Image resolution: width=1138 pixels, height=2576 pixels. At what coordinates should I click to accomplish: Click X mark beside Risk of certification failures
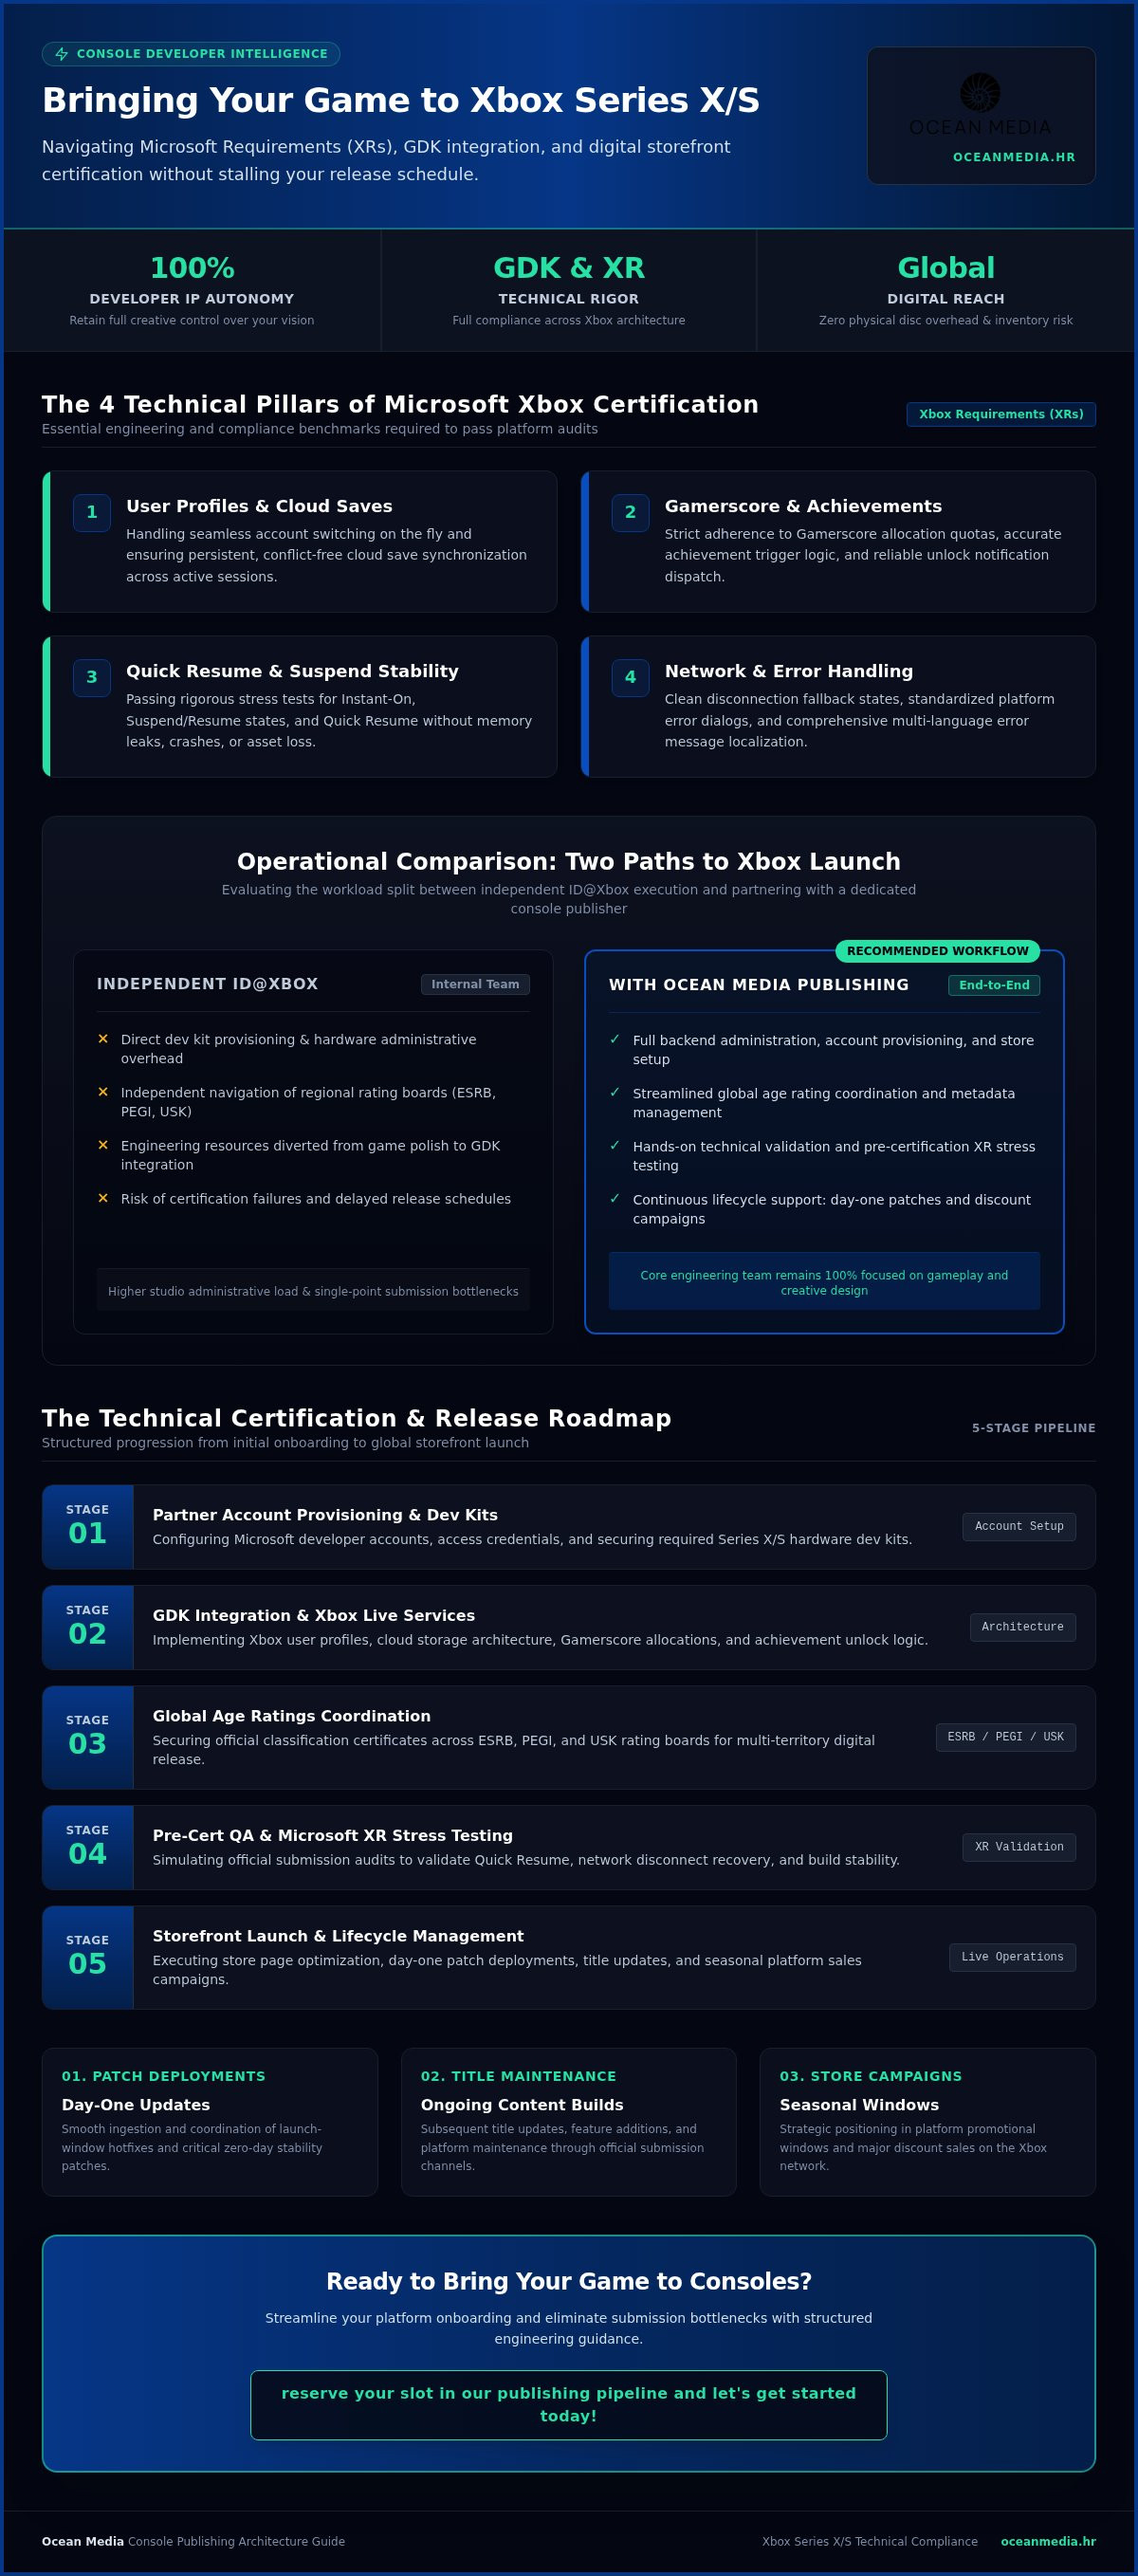pos(103,1198)
